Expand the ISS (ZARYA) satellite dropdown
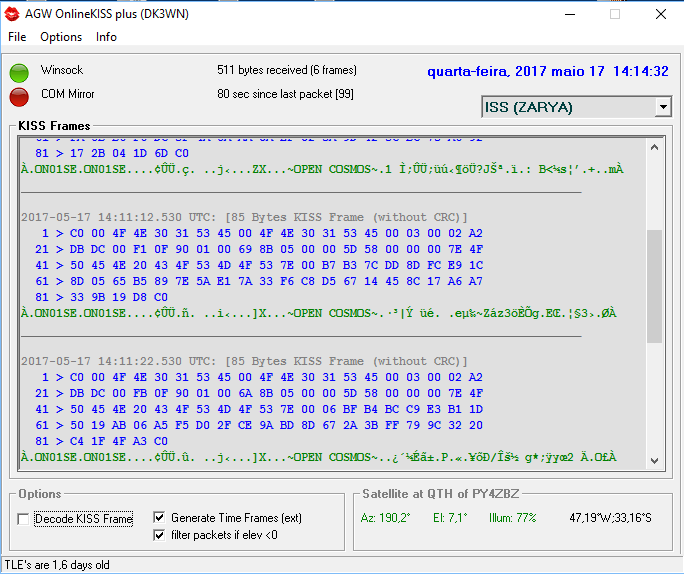The height and width of the screenshot is (574, 684). [663, 107]
